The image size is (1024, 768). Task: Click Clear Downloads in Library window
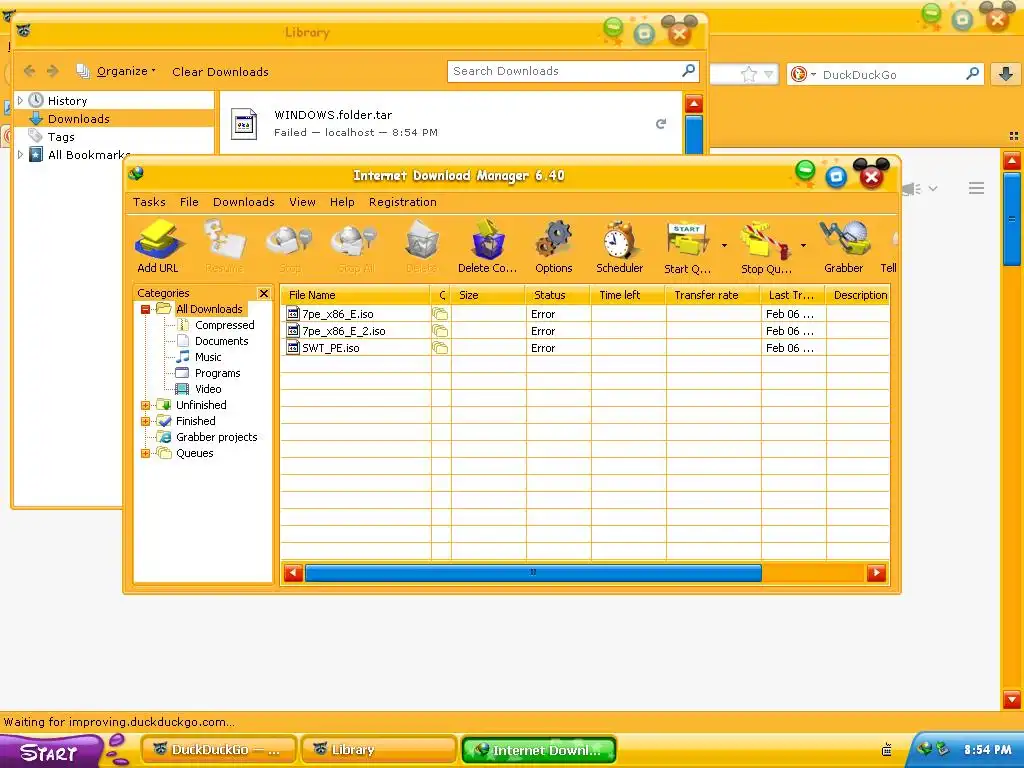[x=220, y=72]
